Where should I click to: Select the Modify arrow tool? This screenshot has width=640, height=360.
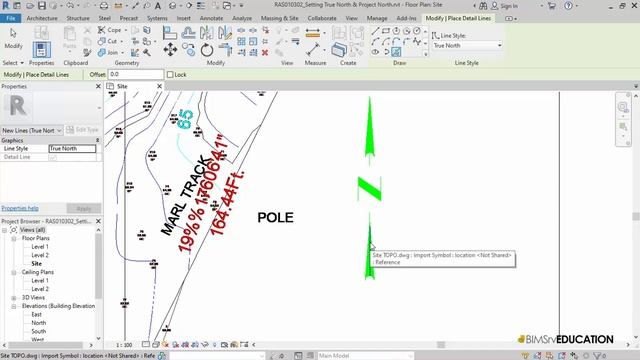coord(13,38)
